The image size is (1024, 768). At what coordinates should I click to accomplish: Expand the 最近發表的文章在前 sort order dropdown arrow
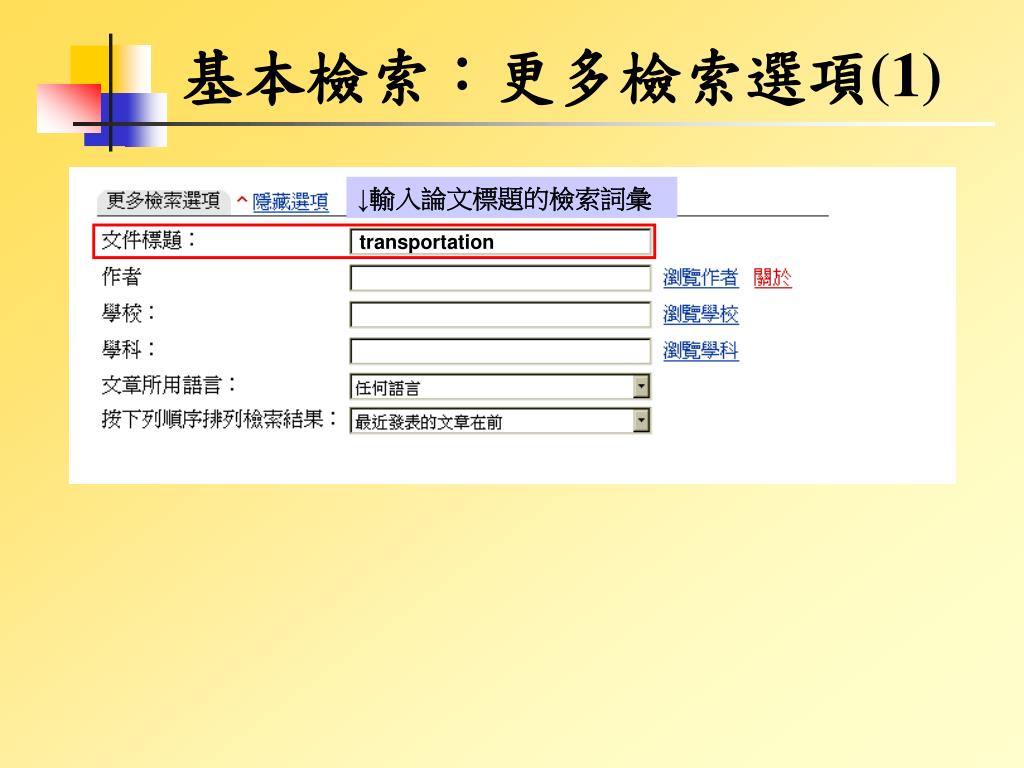click(641, 421)
